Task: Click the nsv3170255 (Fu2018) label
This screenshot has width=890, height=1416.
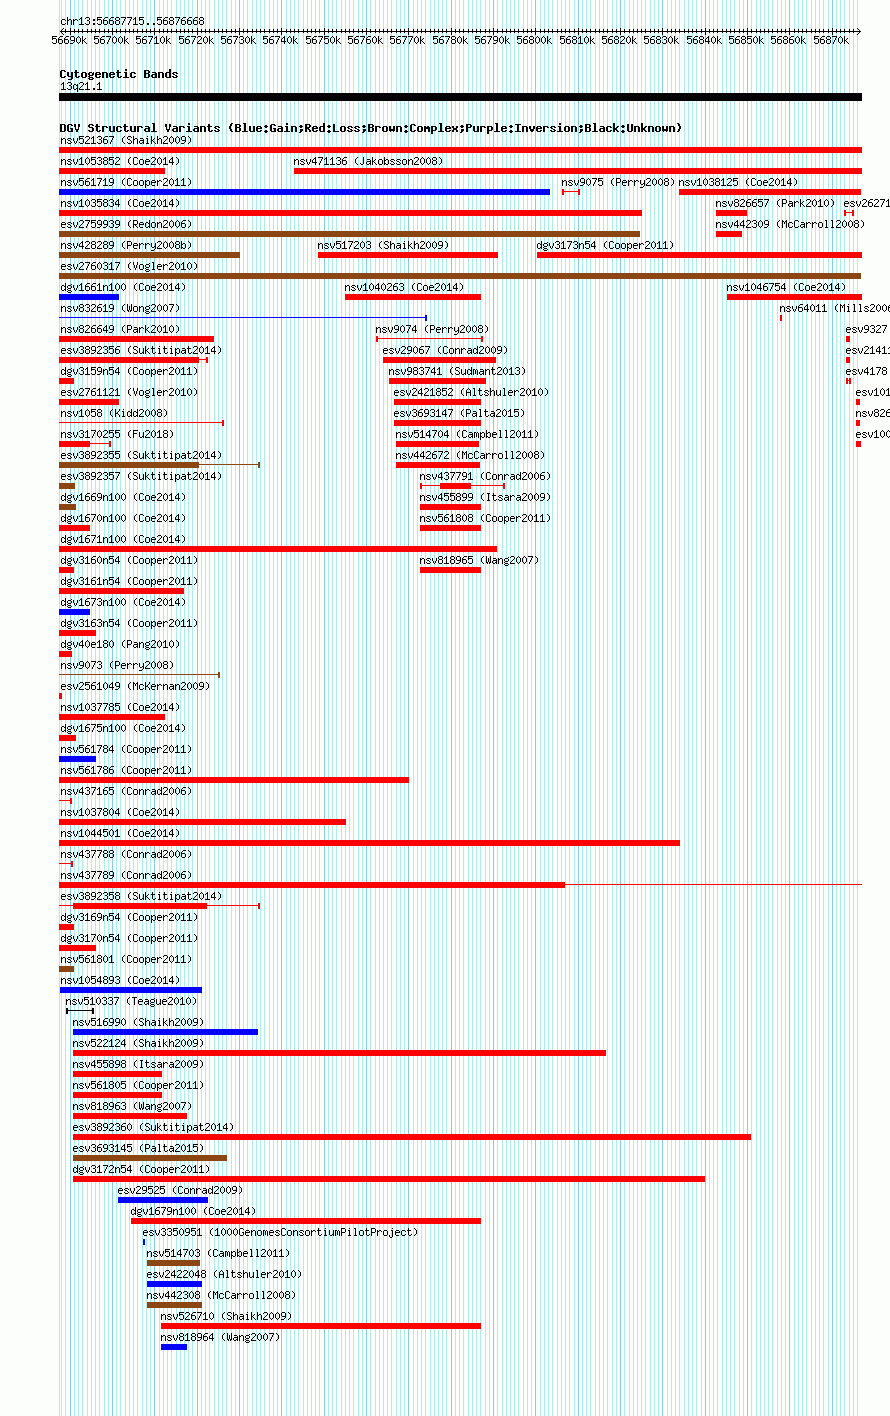Action: [117, 434]
